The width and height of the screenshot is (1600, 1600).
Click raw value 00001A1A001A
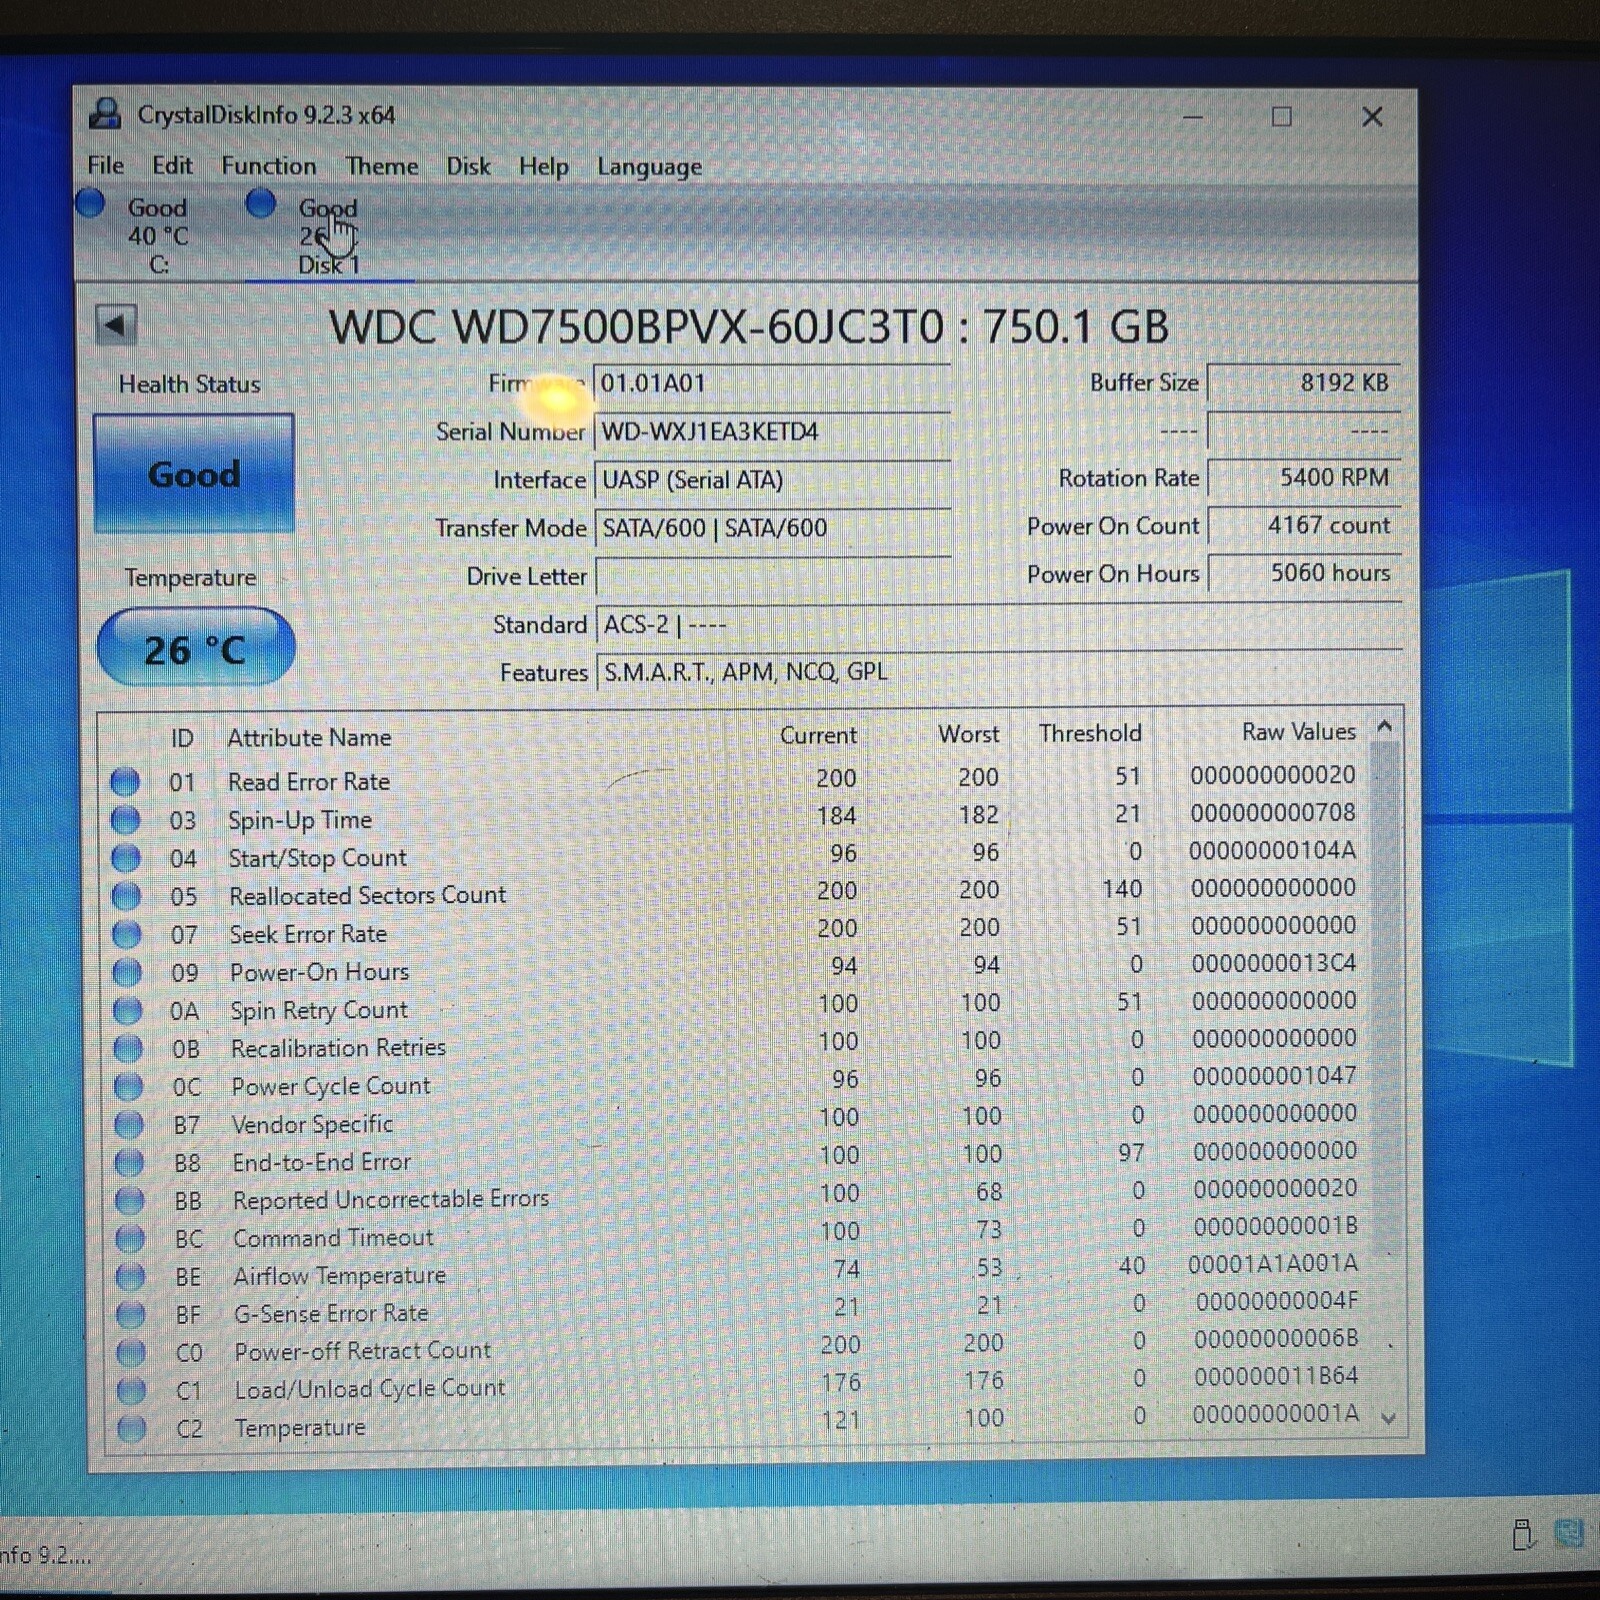point(1272,1264)
